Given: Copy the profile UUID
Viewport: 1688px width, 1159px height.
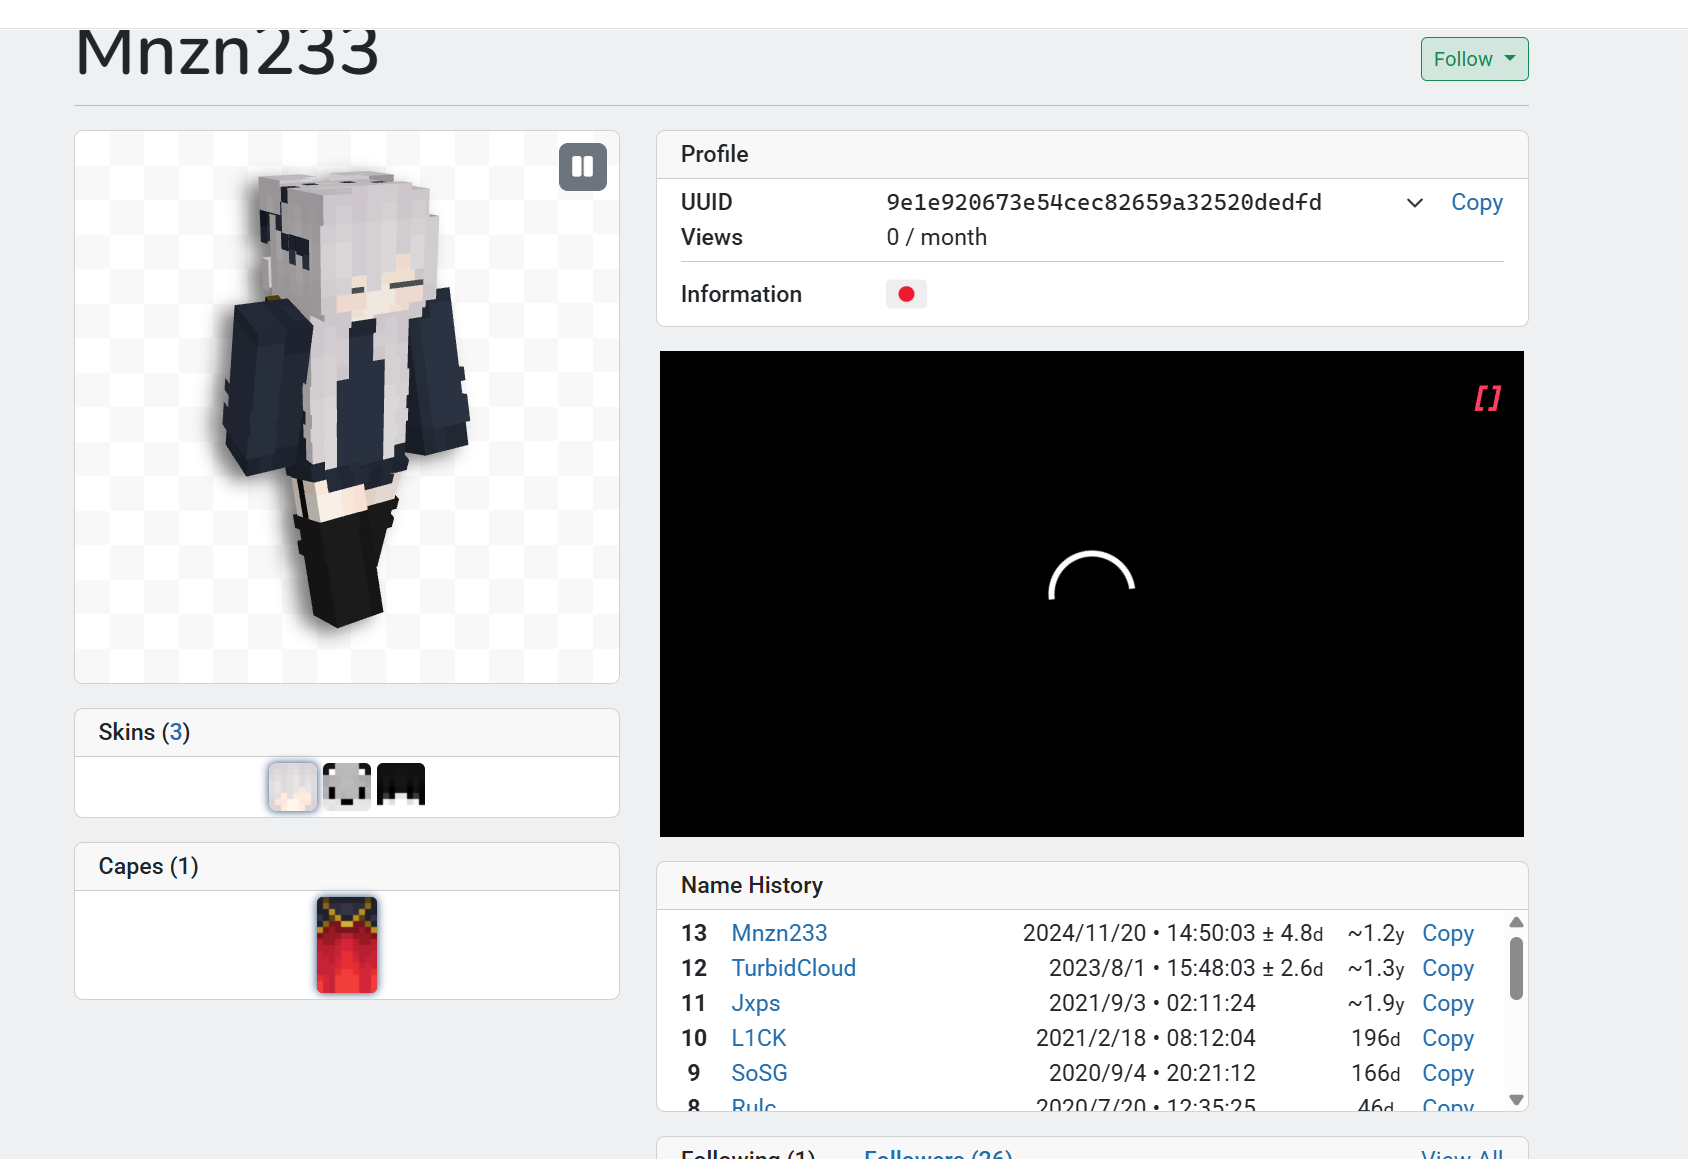Looking at the screenshot, I should [x=1476, y=202].
